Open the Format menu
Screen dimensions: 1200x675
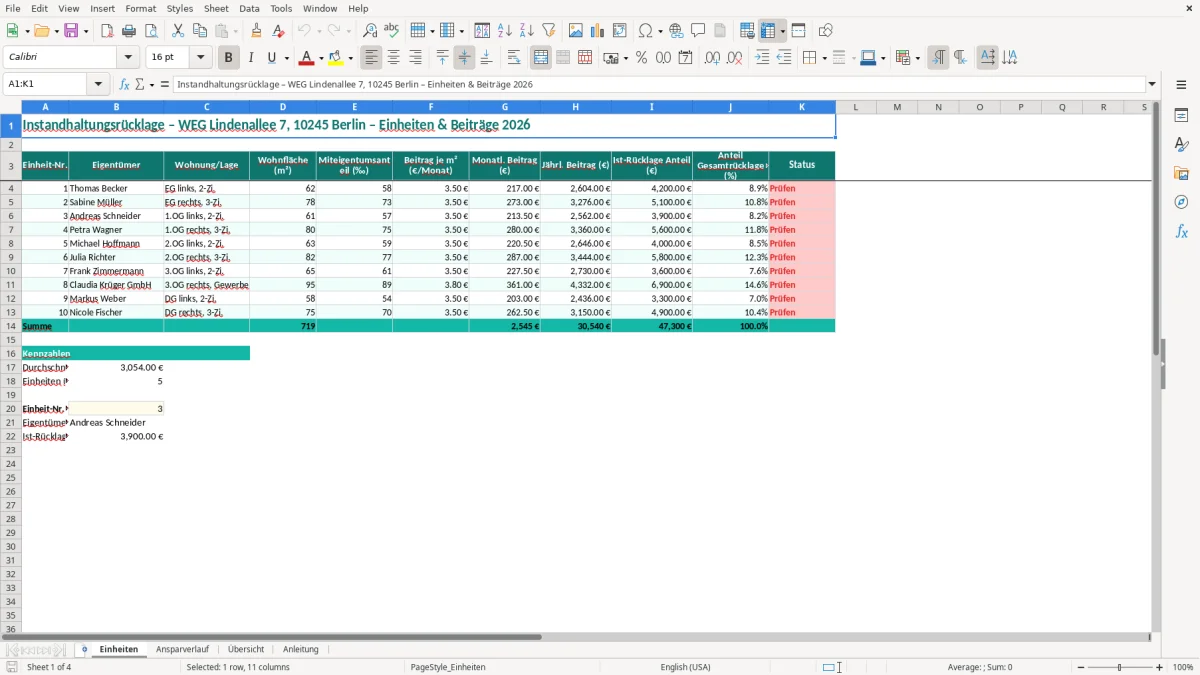140,8
